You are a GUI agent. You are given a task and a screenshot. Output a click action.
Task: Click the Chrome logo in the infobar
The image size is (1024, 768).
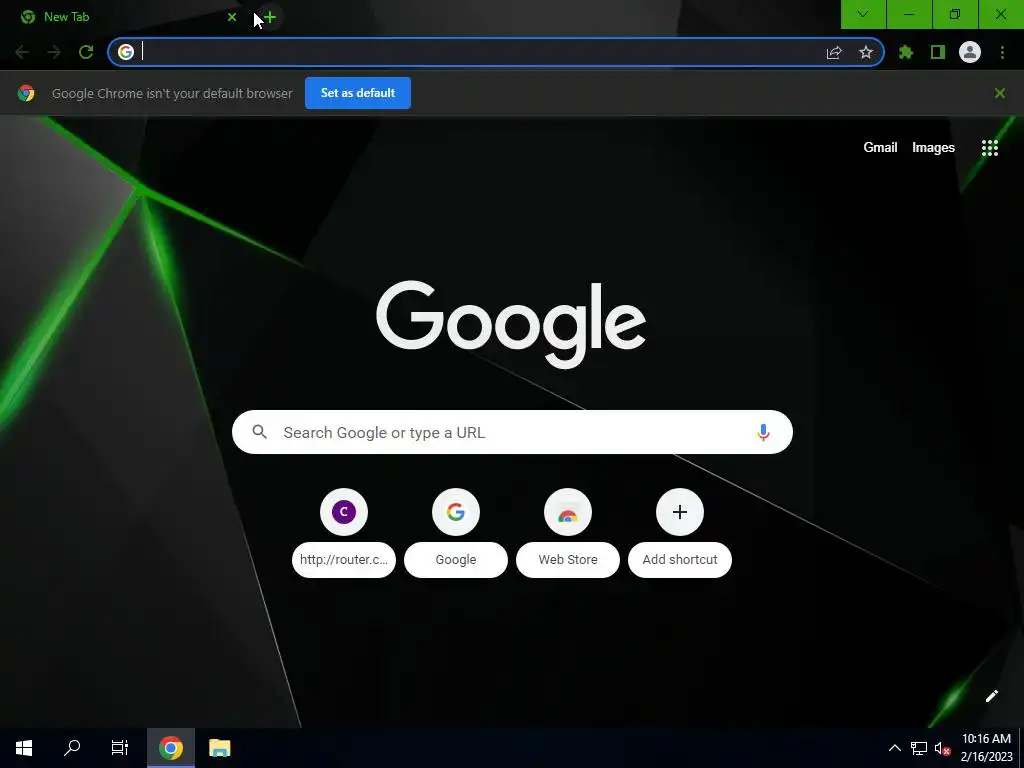click(26, 93)
